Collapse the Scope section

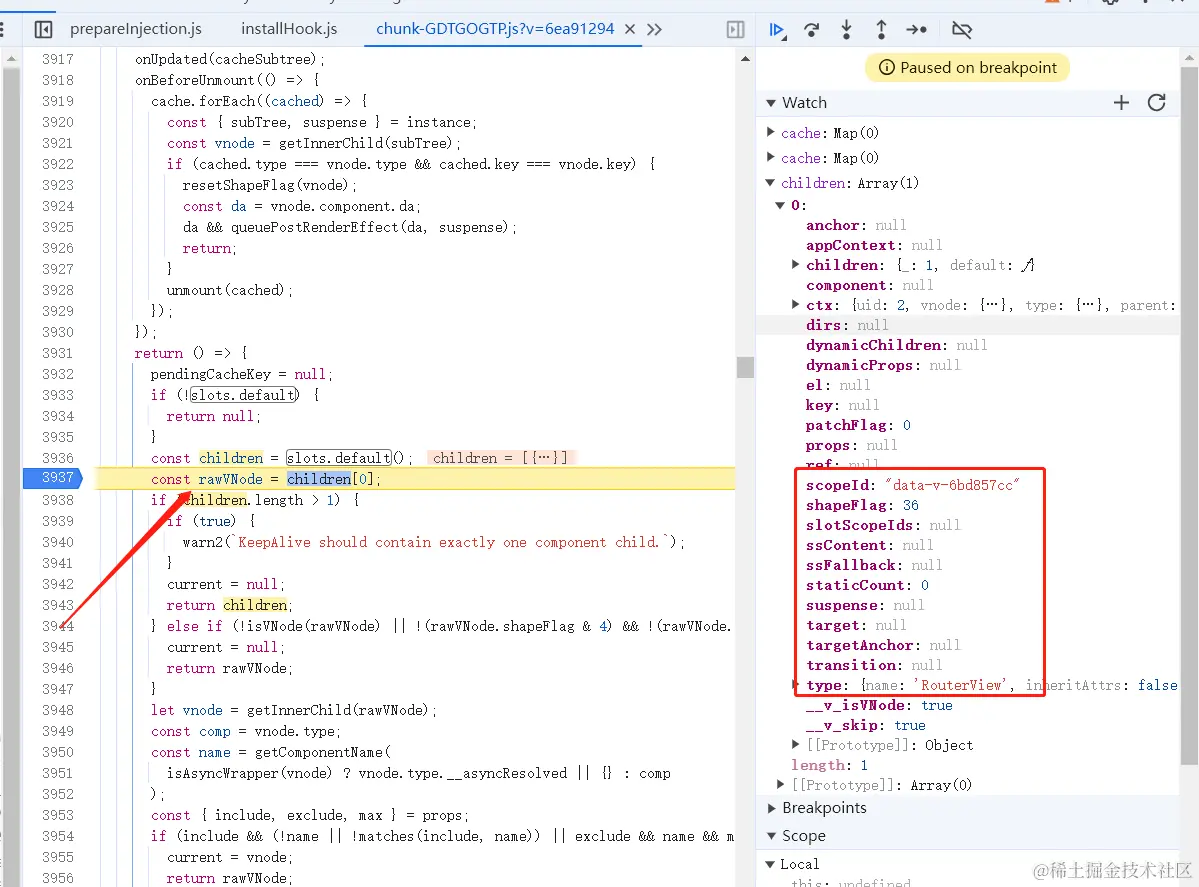click(771, 836)
